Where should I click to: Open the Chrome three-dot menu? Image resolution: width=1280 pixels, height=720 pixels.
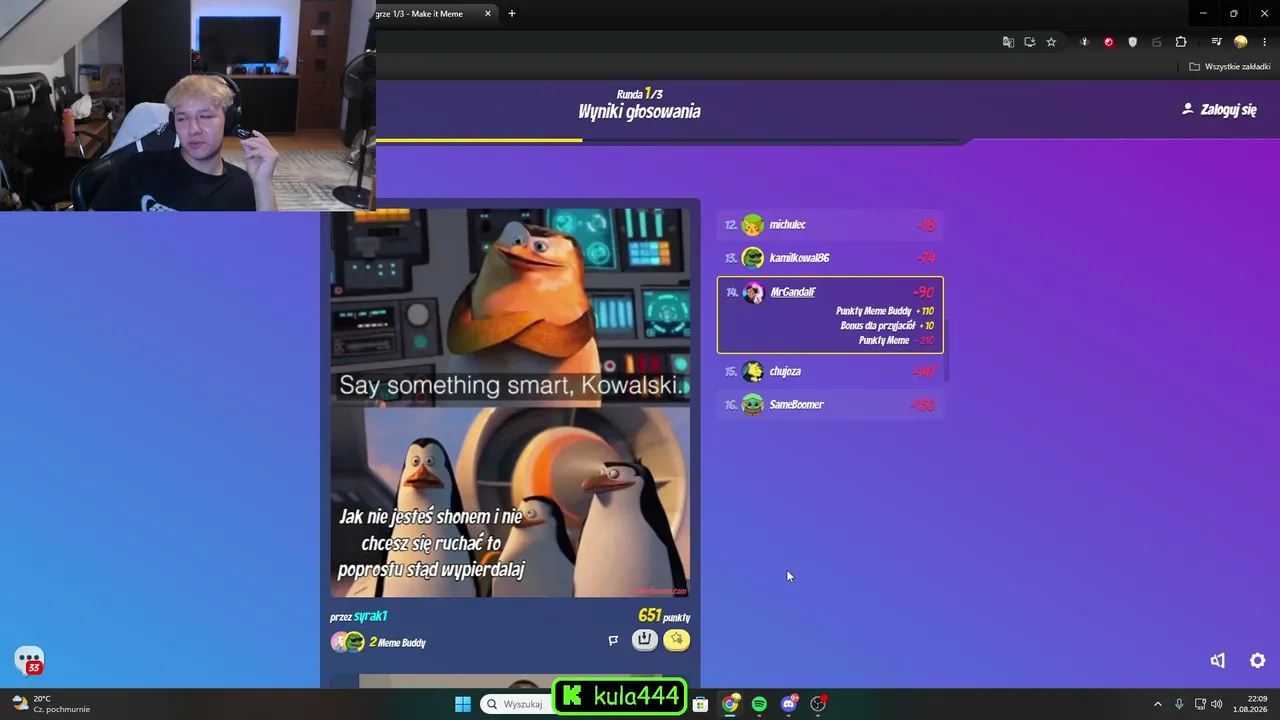1264,42
